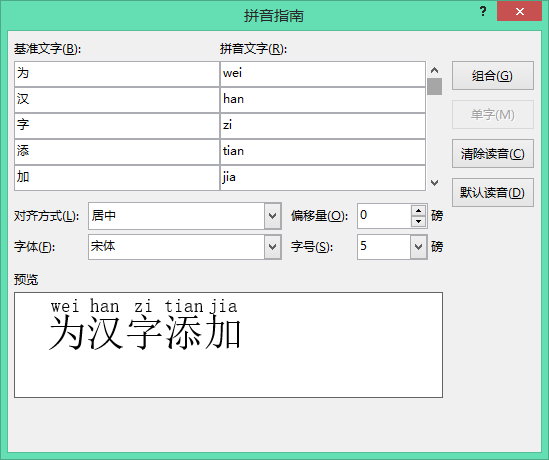The width and height of the screenshot is (549, 460).
Task: Click the scroll down arrow of the pinyin list
Action: point(435,183)
